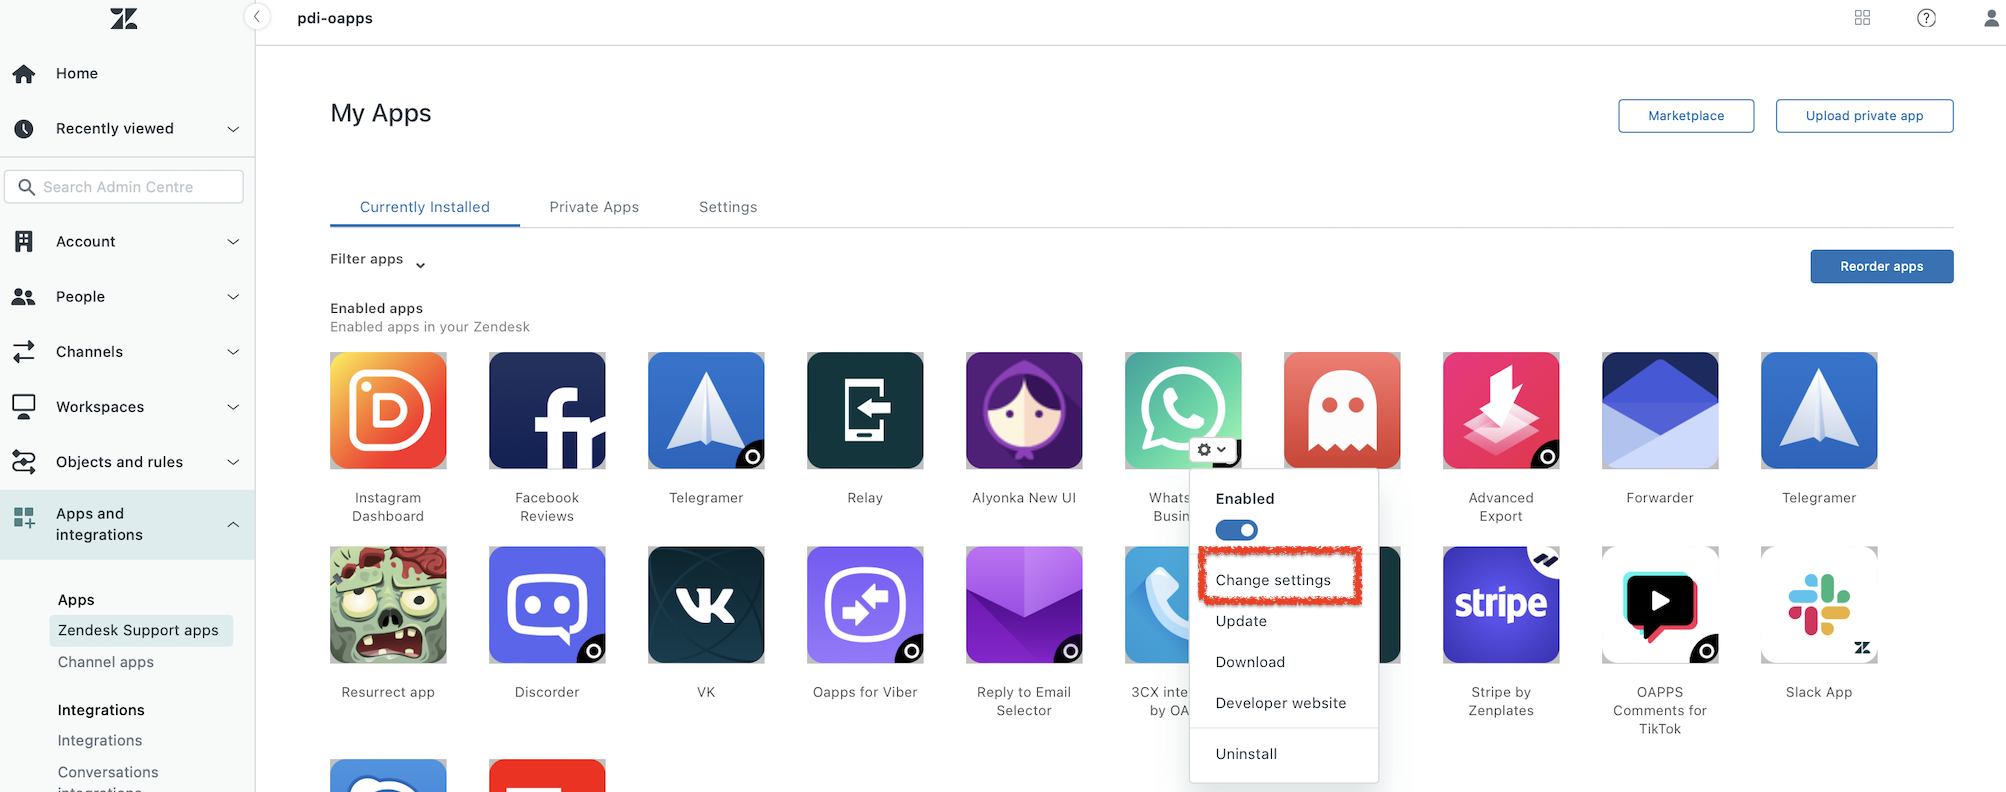Open the Filter apps dropdown
This screenshot has height=792, width=2006.
click(378, 260)
